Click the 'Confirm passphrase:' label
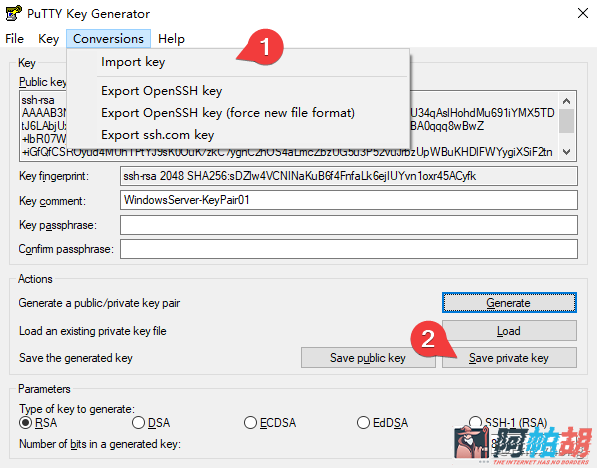Screen dimensions: 597x468 click(66, 249)
